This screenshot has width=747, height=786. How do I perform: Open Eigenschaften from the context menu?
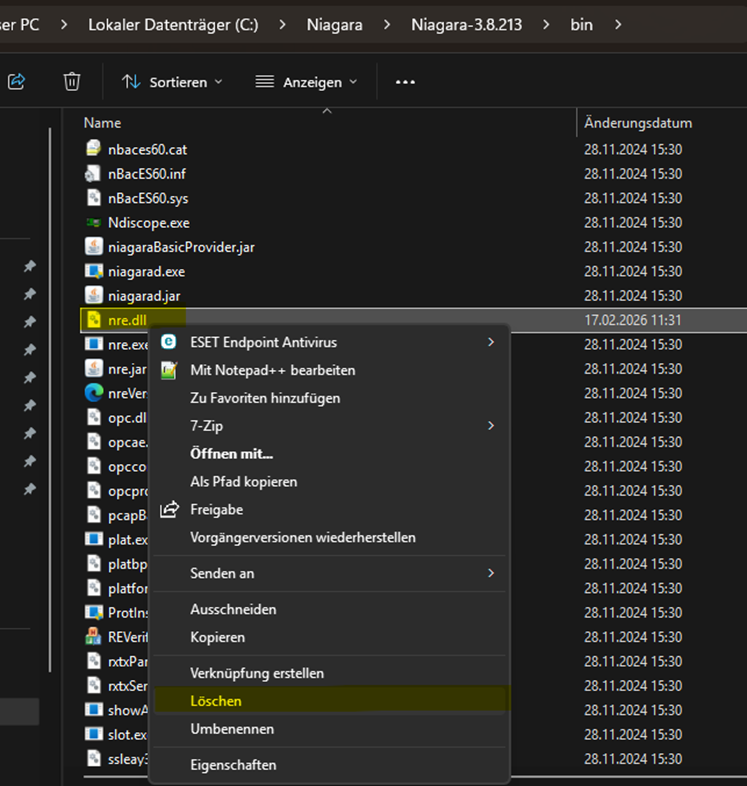pyautogui.click(x=233, y=765)
